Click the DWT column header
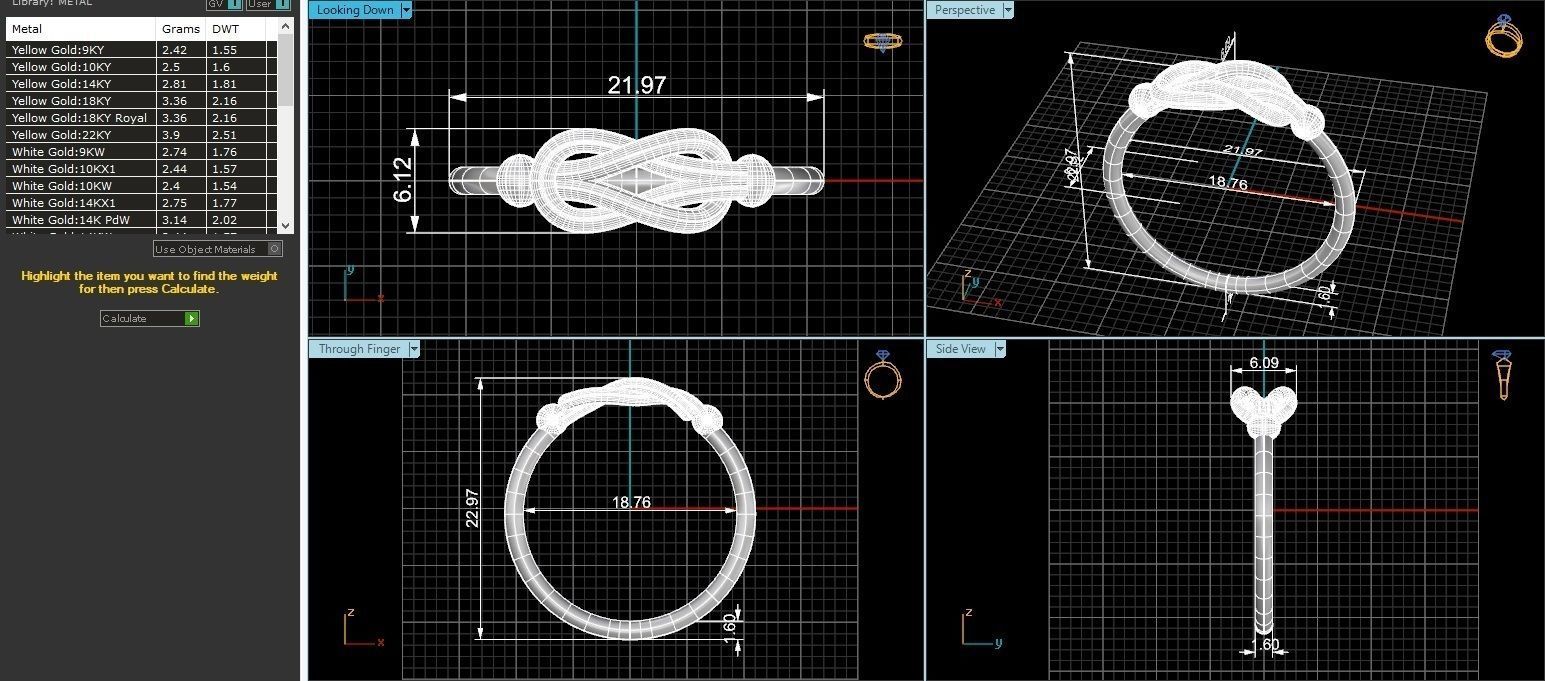 237,29
